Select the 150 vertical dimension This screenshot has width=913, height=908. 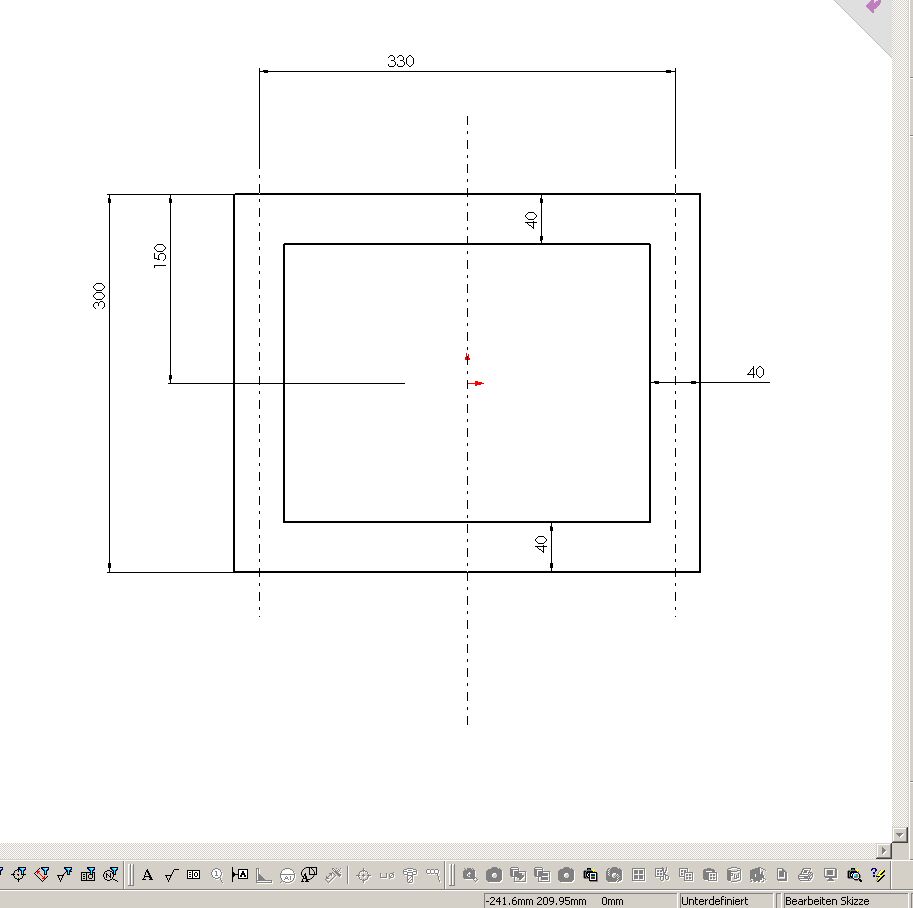click(160, 256)
